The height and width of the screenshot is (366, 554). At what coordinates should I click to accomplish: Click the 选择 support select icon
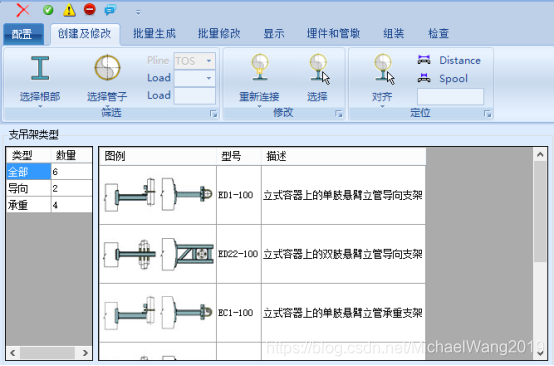click(x=319, y=68)
